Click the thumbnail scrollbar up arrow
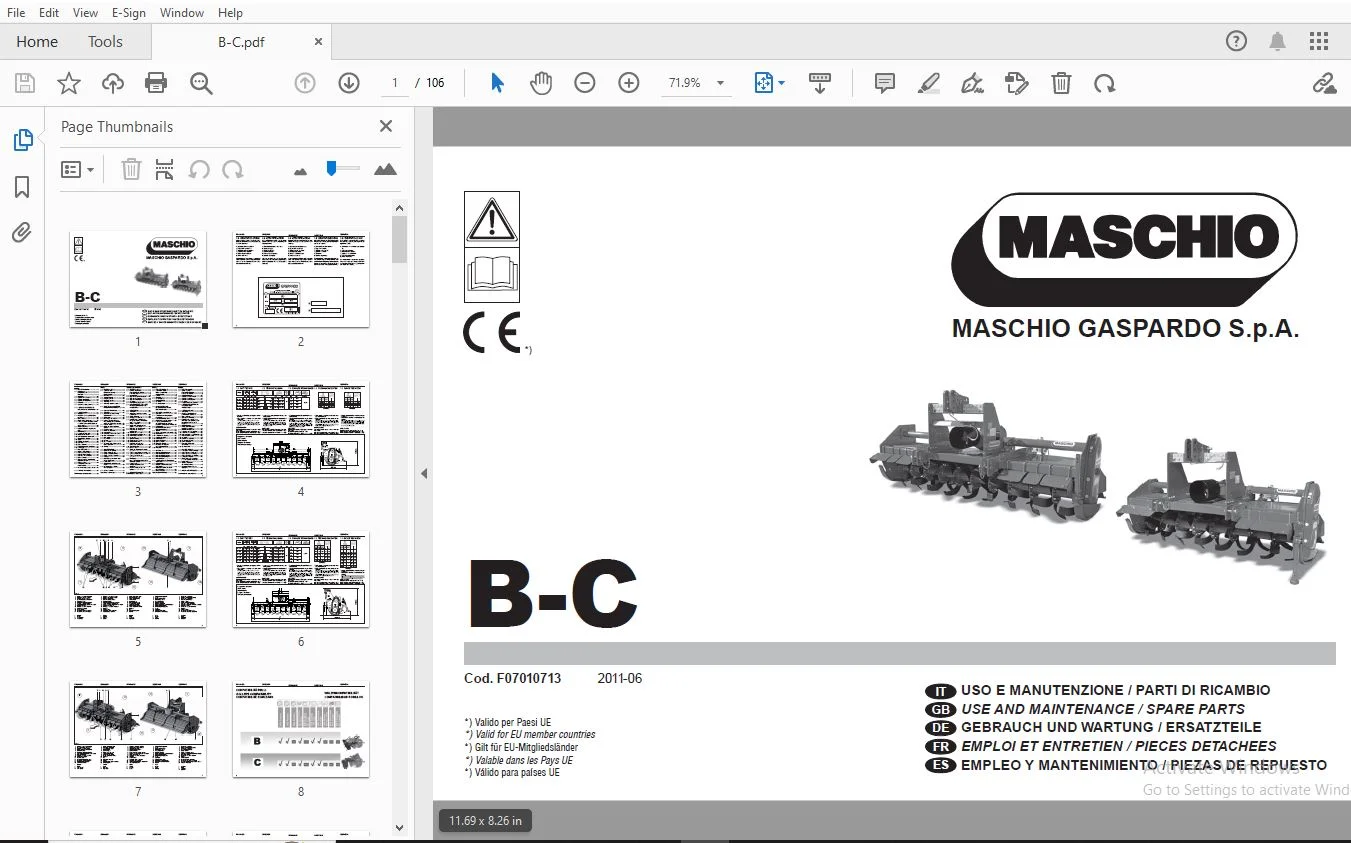This screenshot has width=1351, height=843. point(399,207)
